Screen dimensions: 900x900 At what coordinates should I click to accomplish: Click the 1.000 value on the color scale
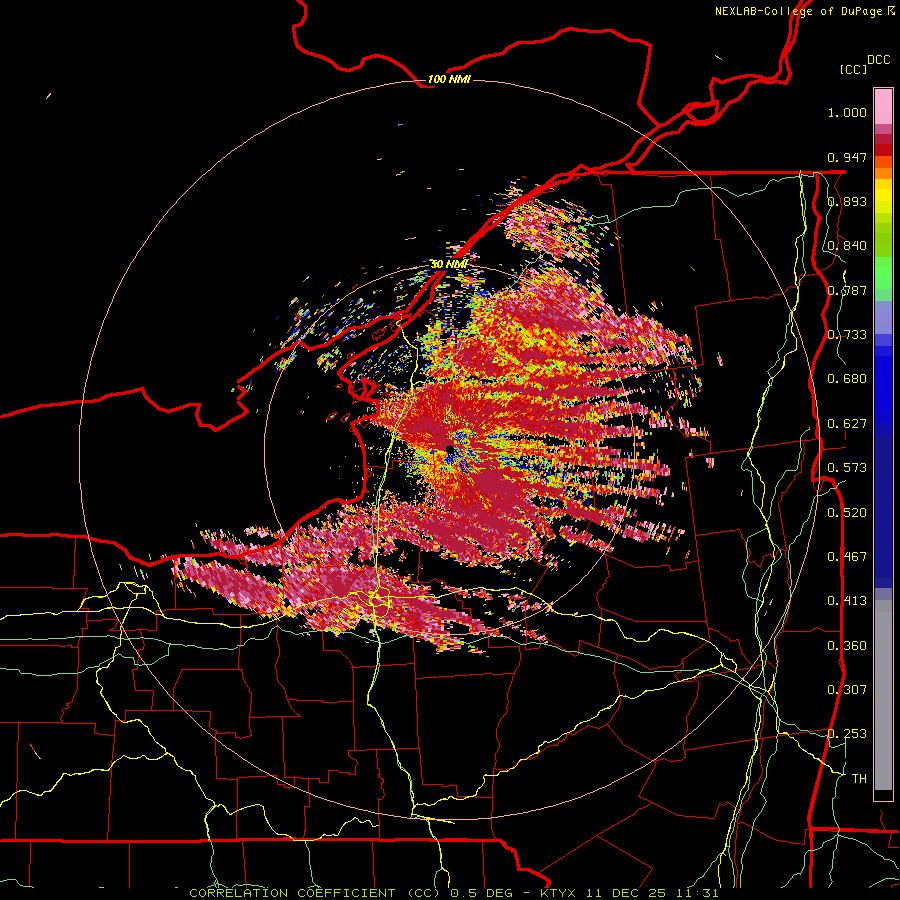tap(847, 113)
